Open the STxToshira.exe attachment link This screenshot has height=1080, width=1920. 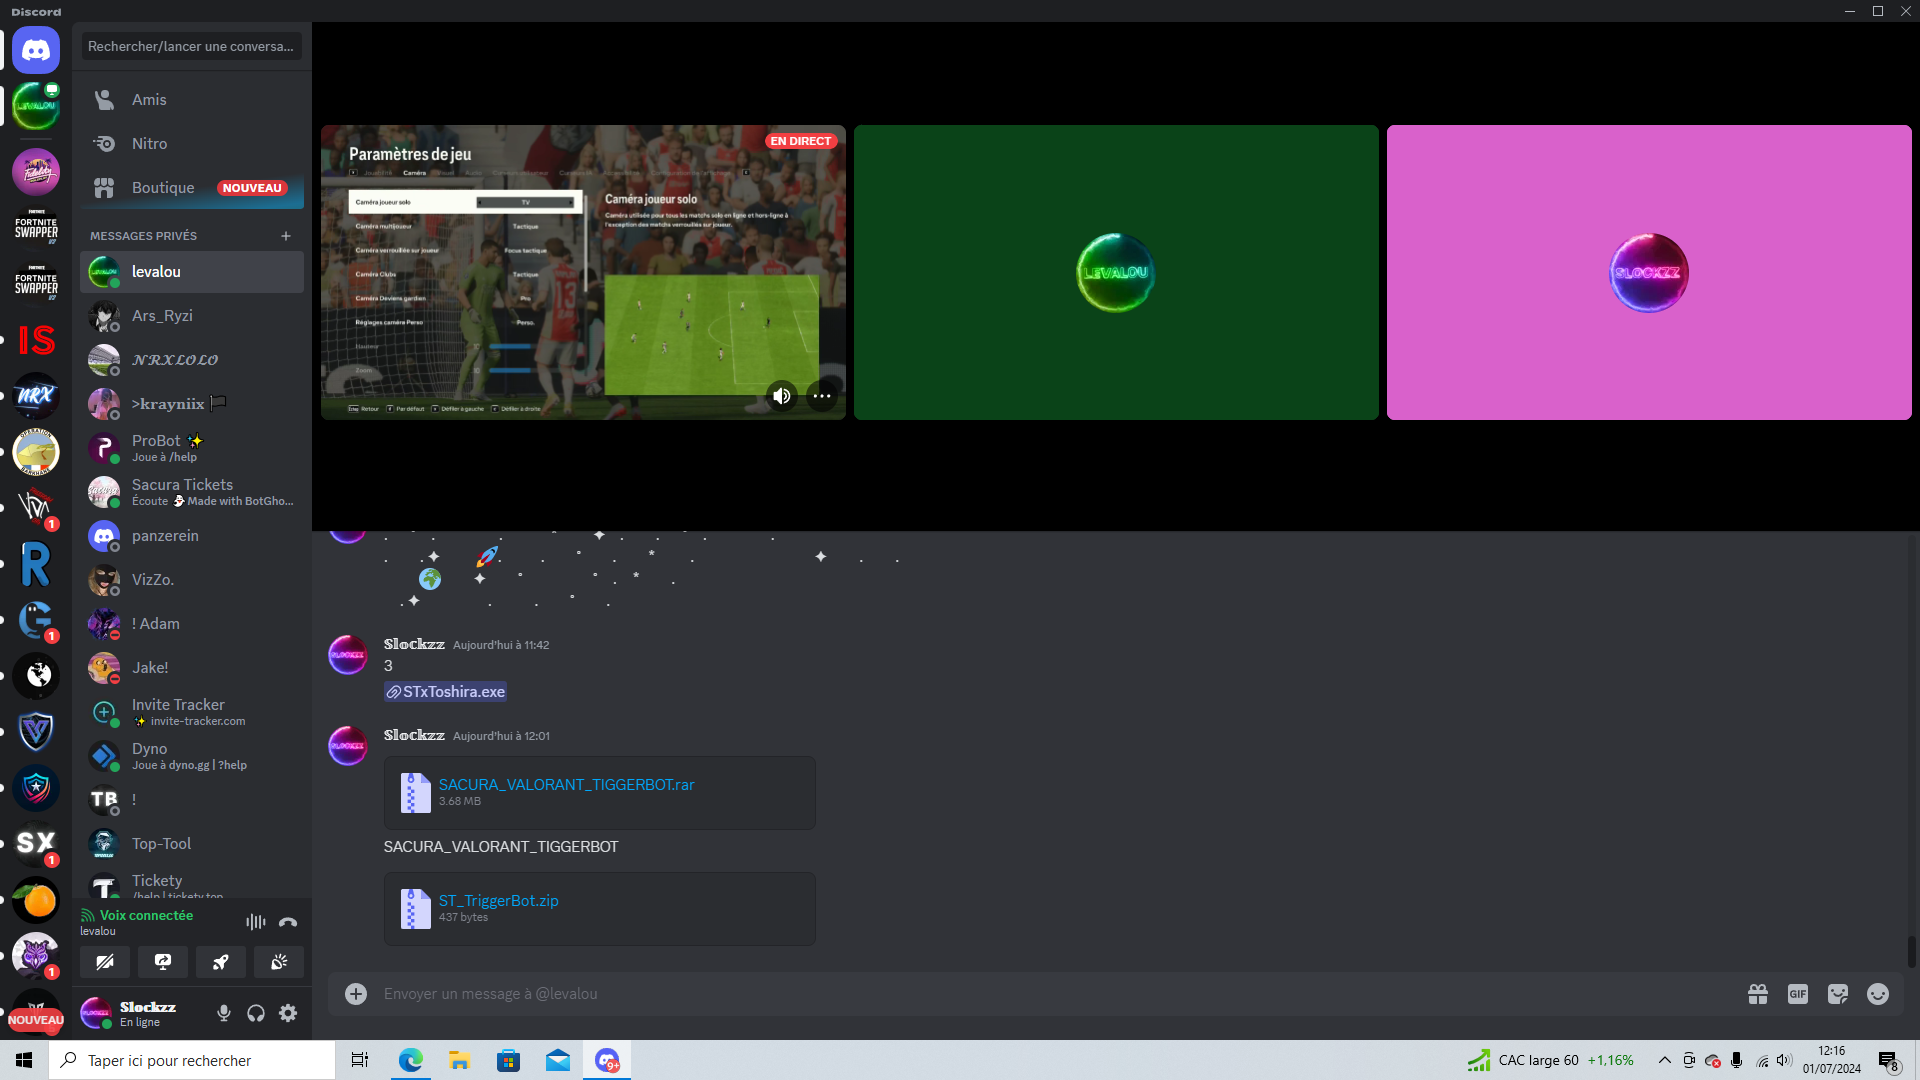pyautogui.click(x=445, y=692)
